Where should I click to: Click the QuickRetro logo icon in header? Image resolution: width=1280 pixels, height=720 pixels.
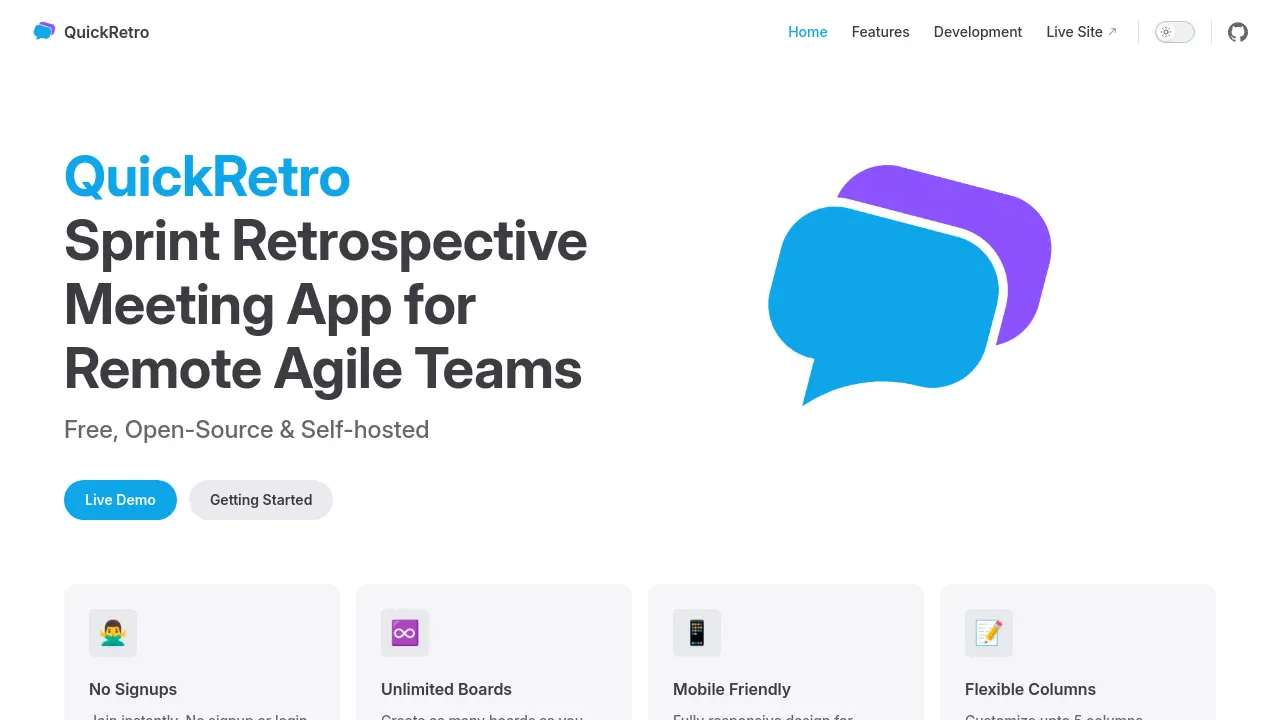(x=44, y=32)
